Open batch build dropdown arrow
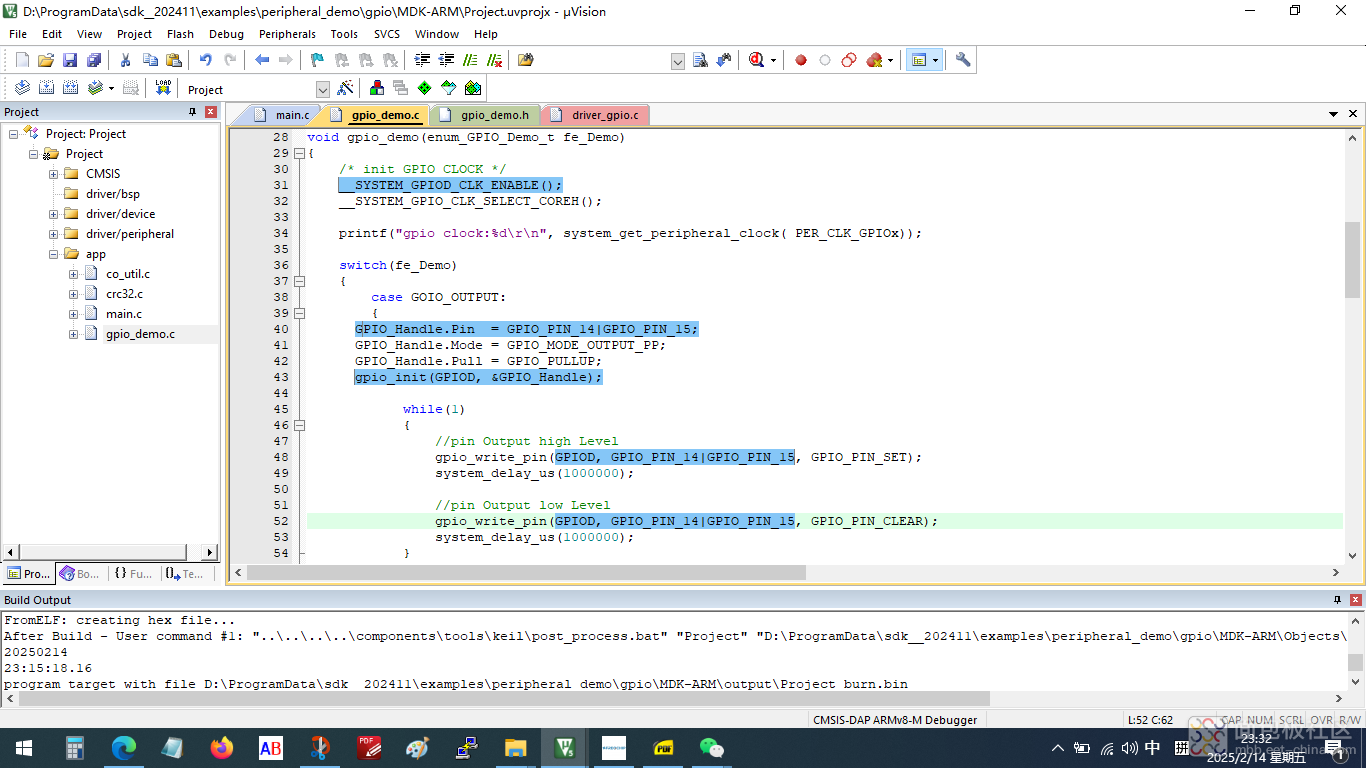Viewport: 1366px width, 768px height. [111, 89]
